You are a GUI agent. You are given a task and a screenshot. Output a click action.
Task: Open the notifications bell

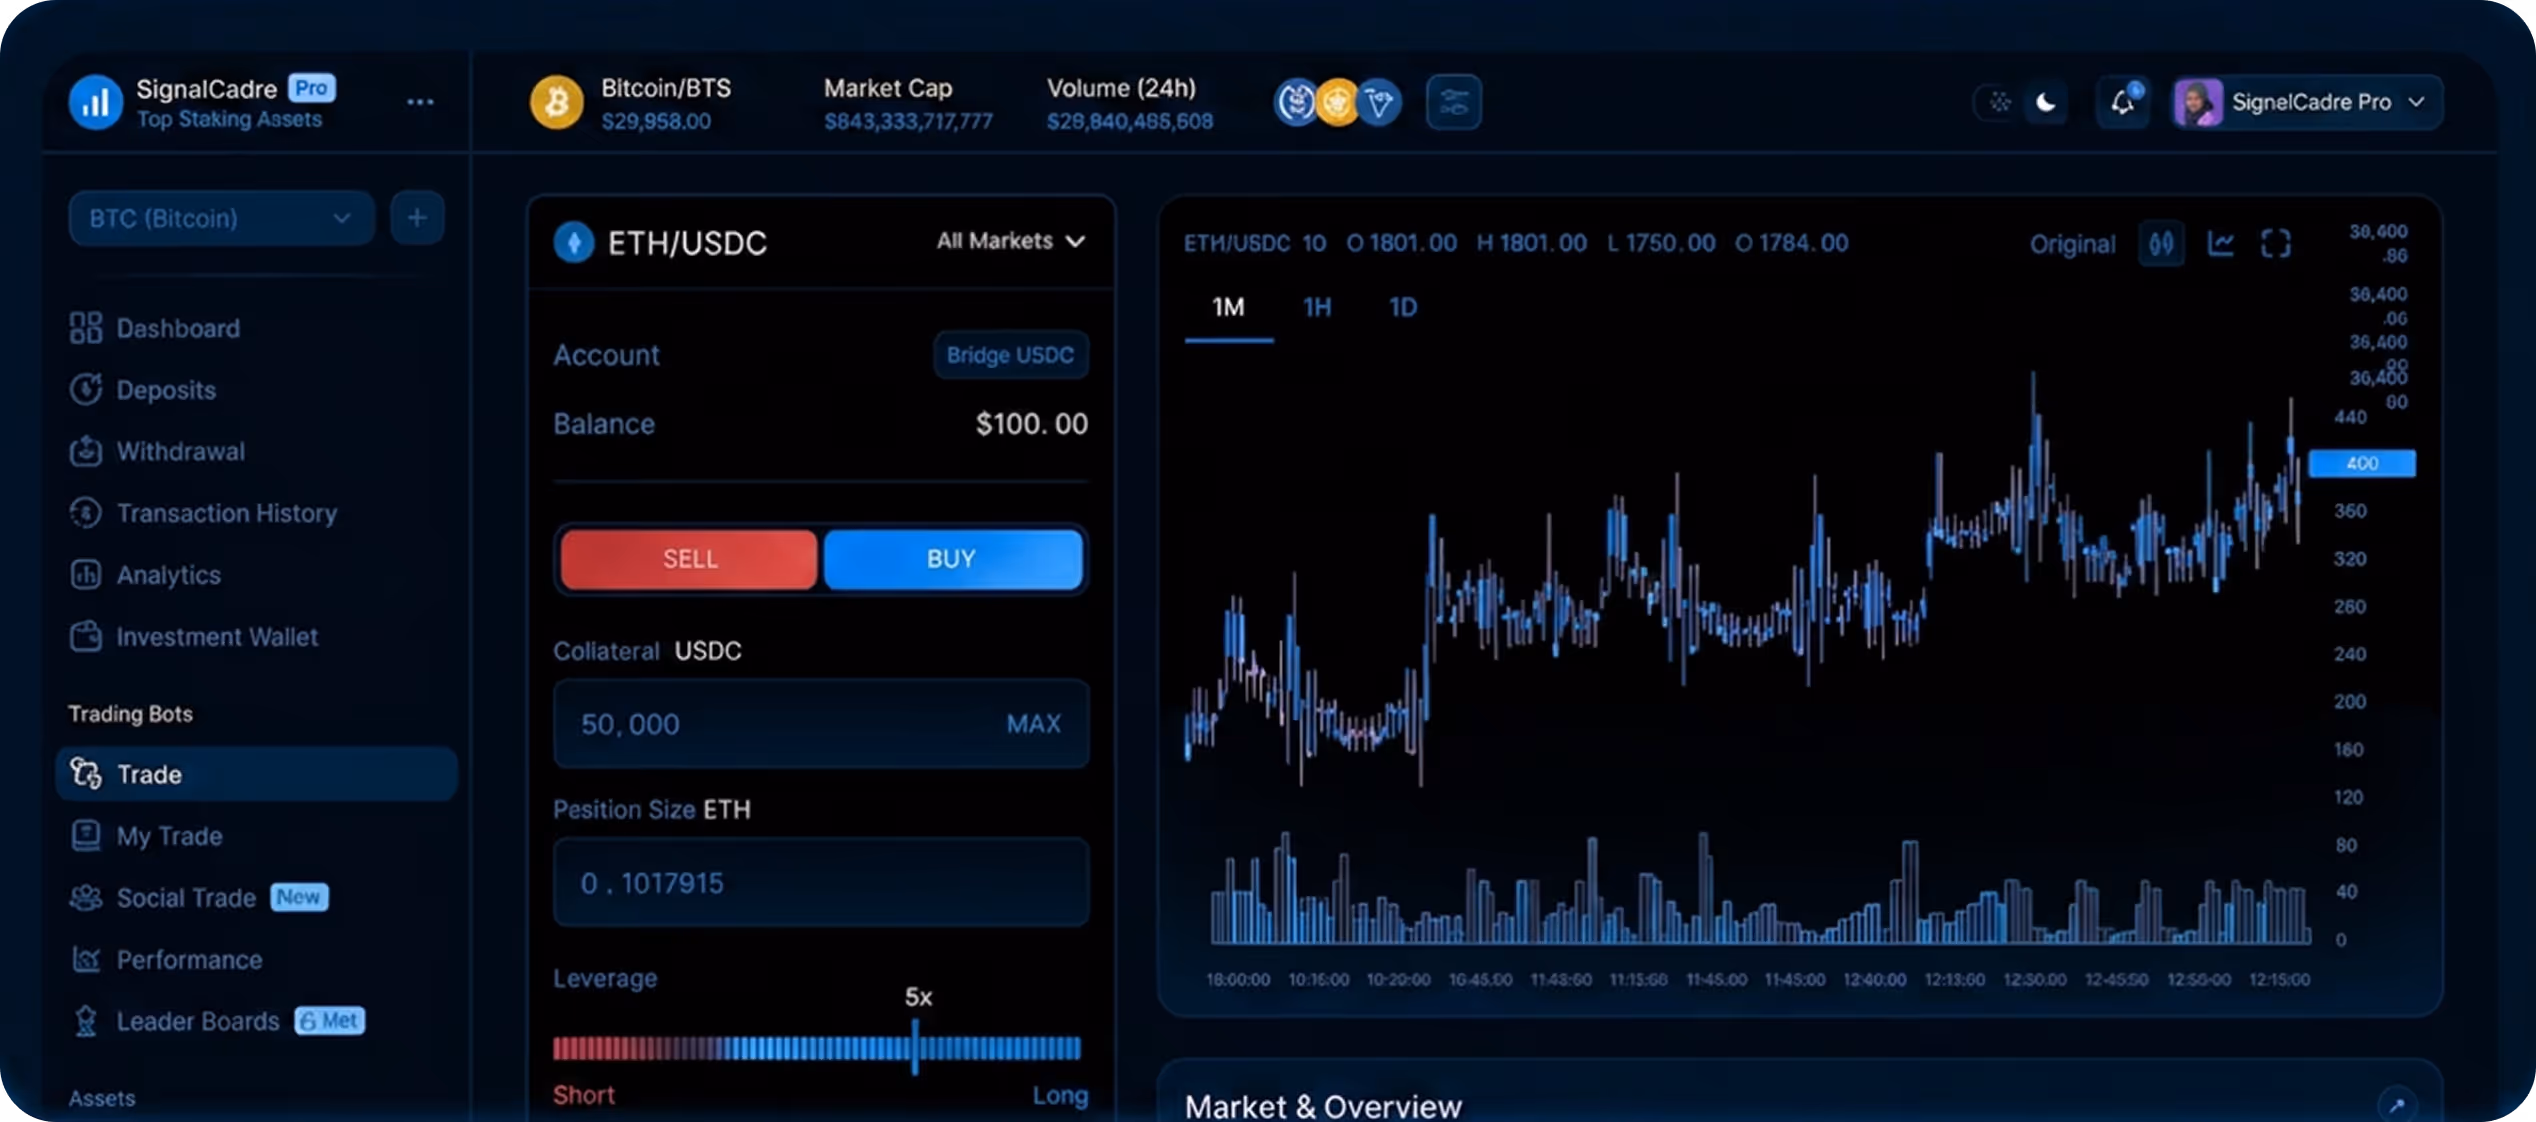tap(2123, 102)
